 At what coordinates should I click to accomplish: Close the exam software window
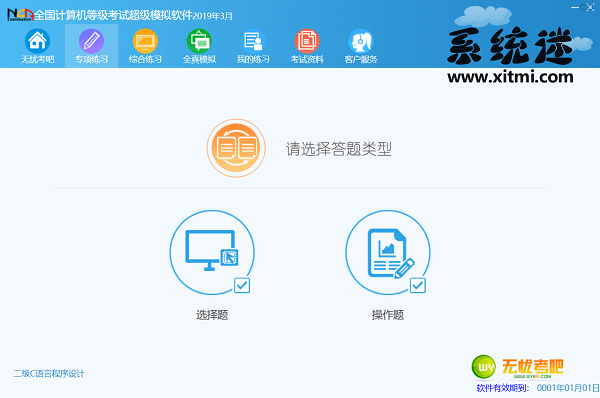click(x=590, y=7)
